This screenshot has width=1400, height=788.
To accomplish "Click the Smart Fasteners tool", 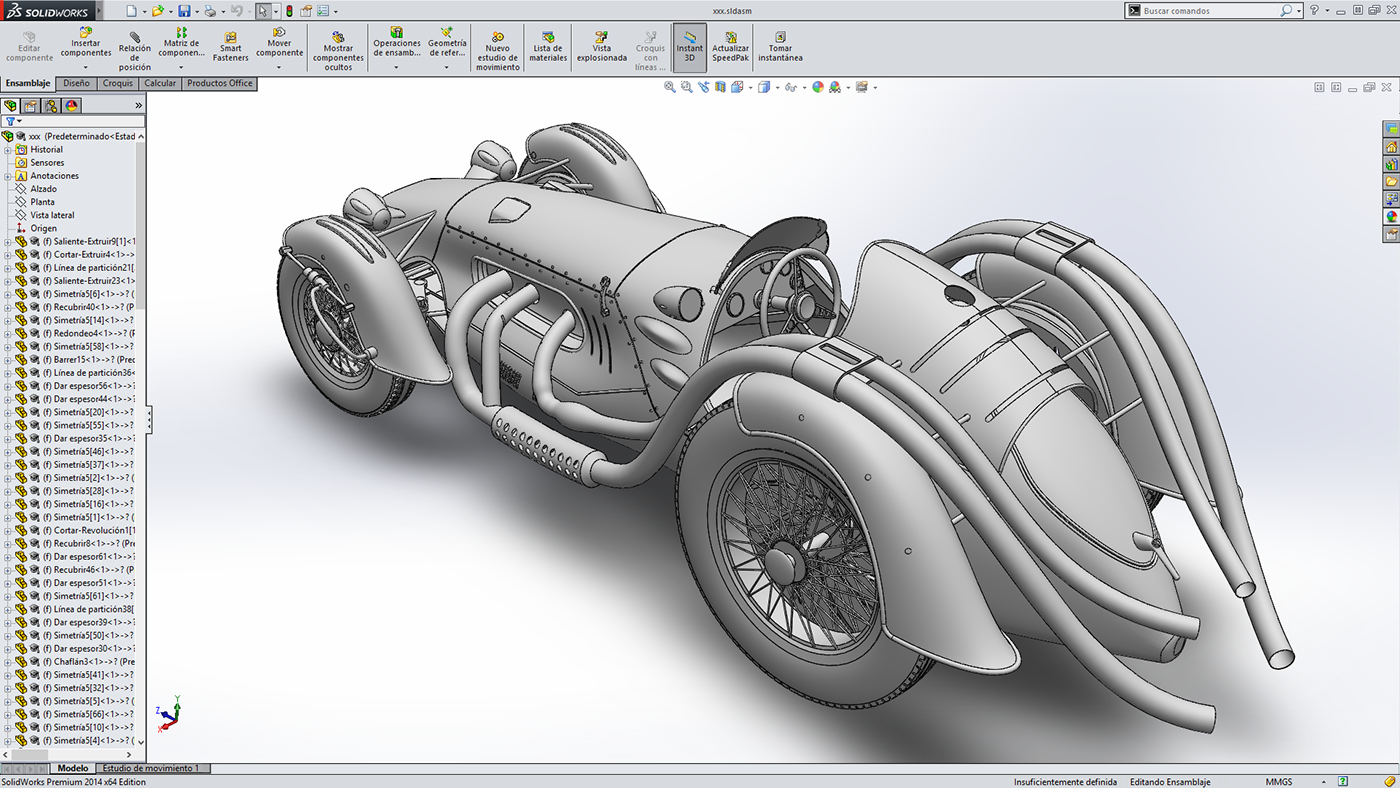I will click(x=230, y=46).
